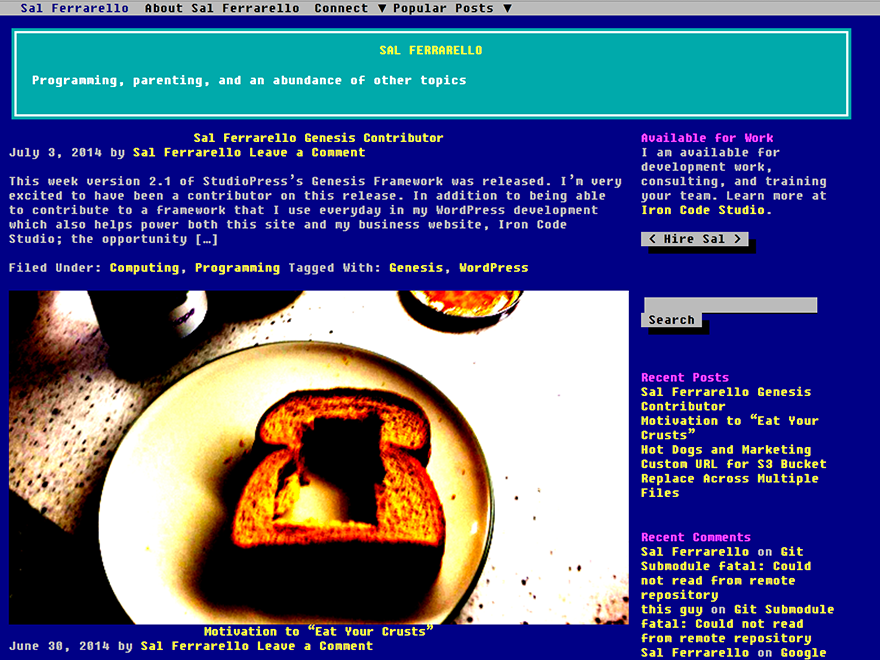Image resolution: width=880 pixels, height=660 pixels.
Task: Open this guy's Git Submodule comment link
Action: pyautogui.click(x=737, y=624)
